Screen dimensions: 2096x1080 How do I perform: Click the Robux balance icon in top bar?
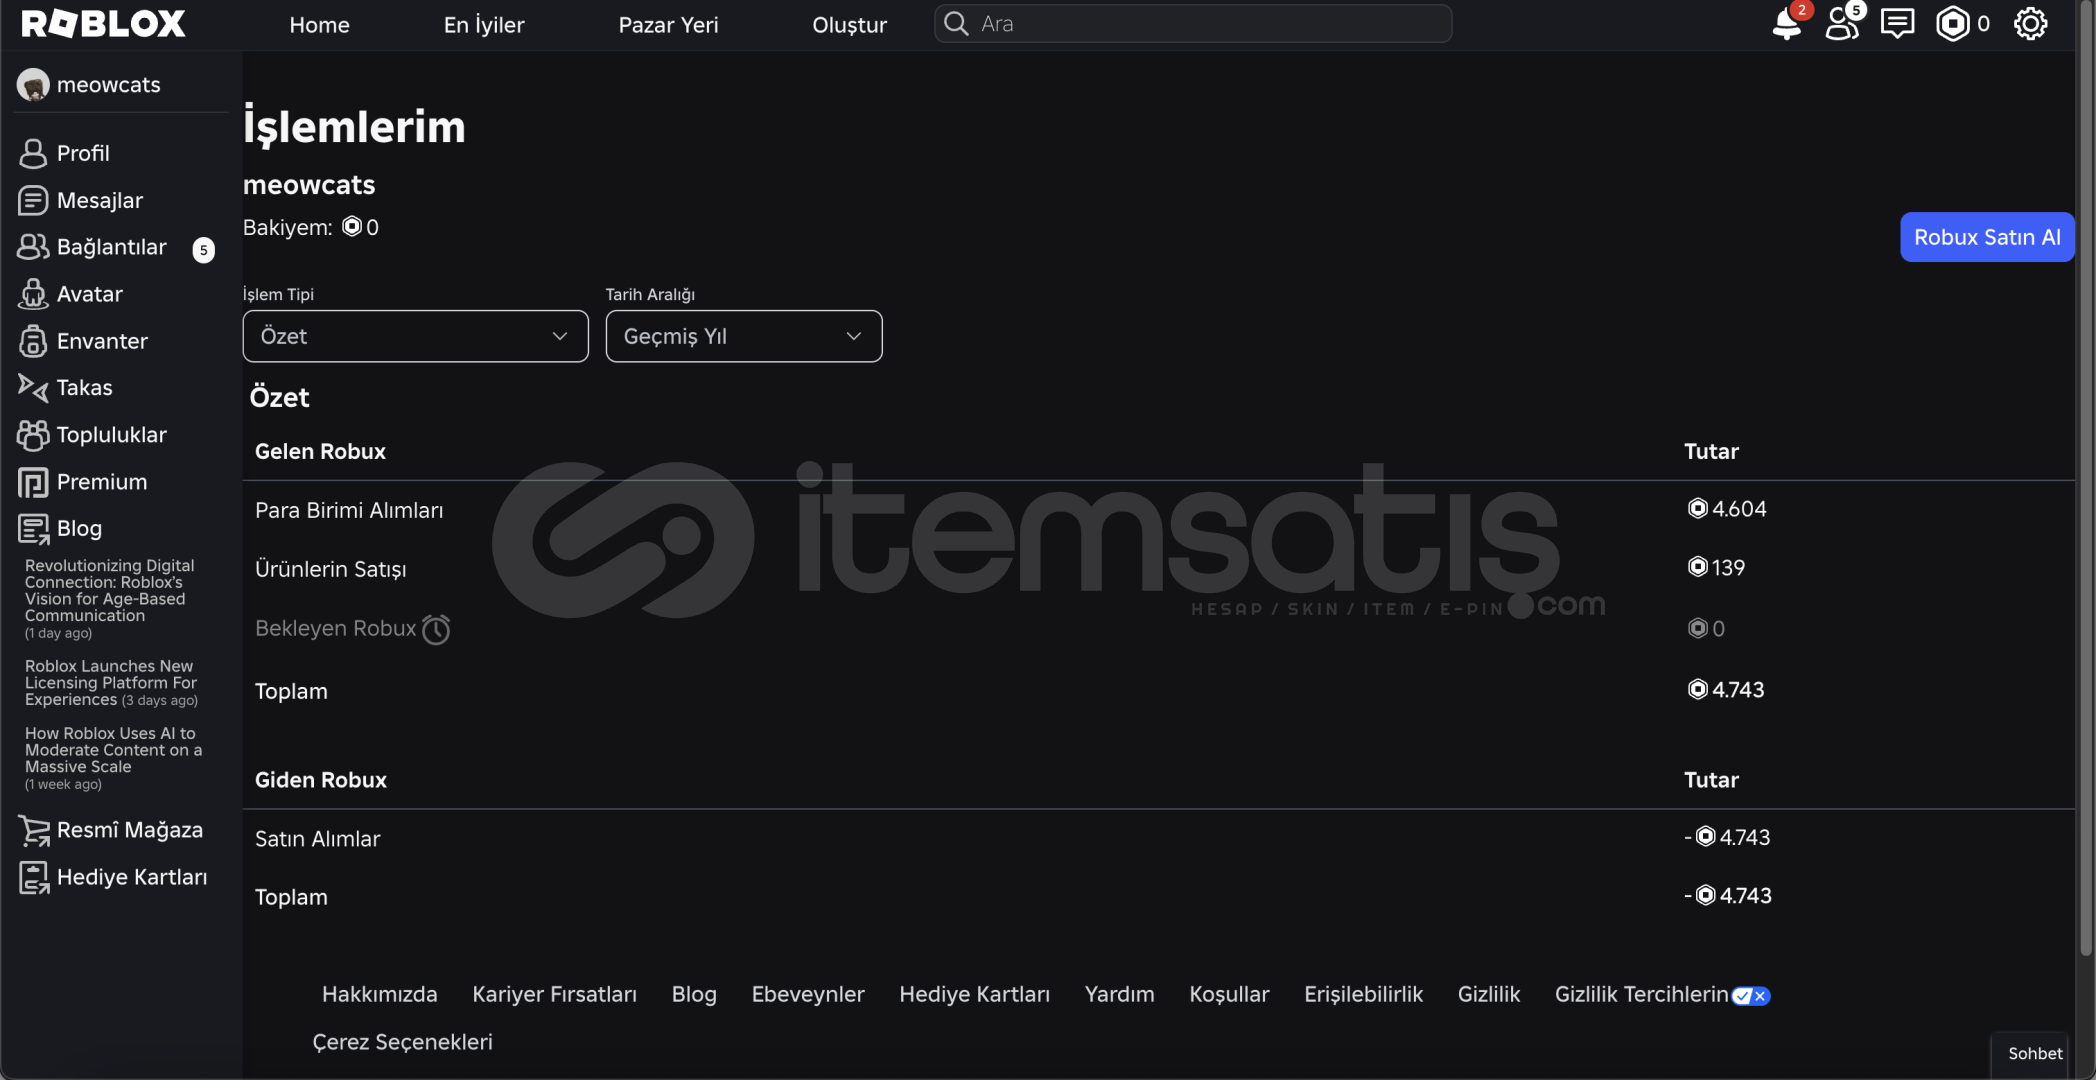pos(1952,24)
